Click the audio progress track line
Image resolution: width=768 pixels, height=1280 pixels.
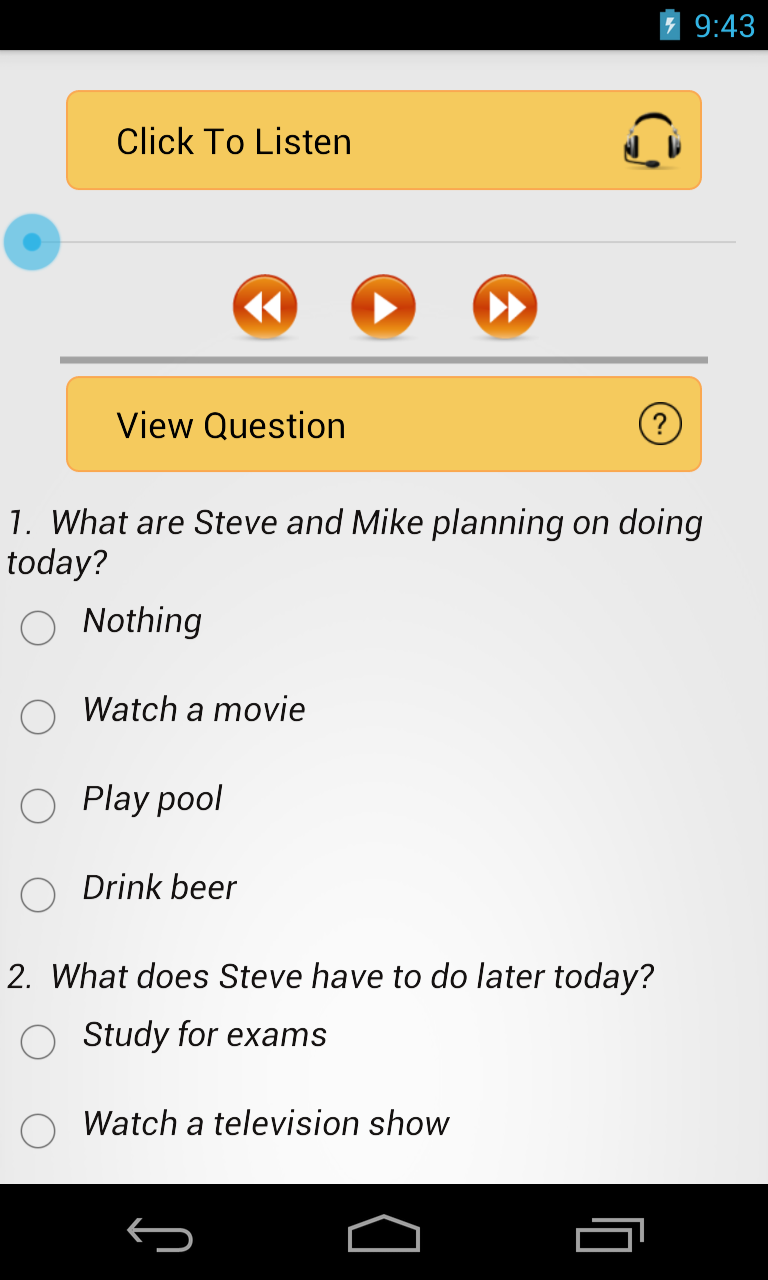[400, 242]
